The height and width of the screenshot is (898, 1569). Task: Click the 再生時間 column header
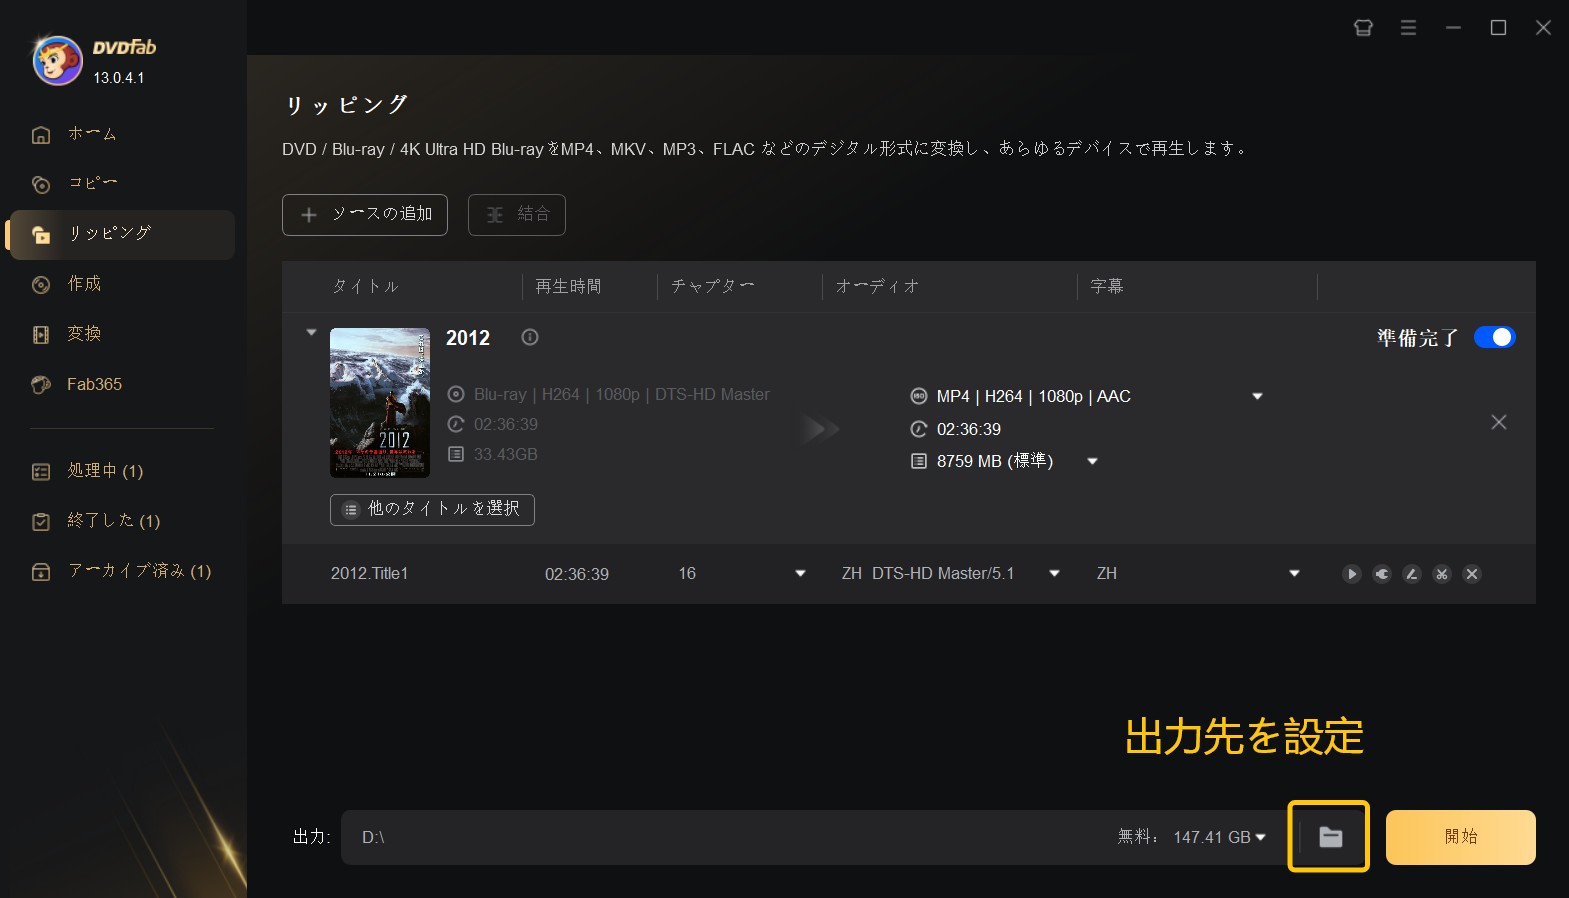tap(568, 287)
